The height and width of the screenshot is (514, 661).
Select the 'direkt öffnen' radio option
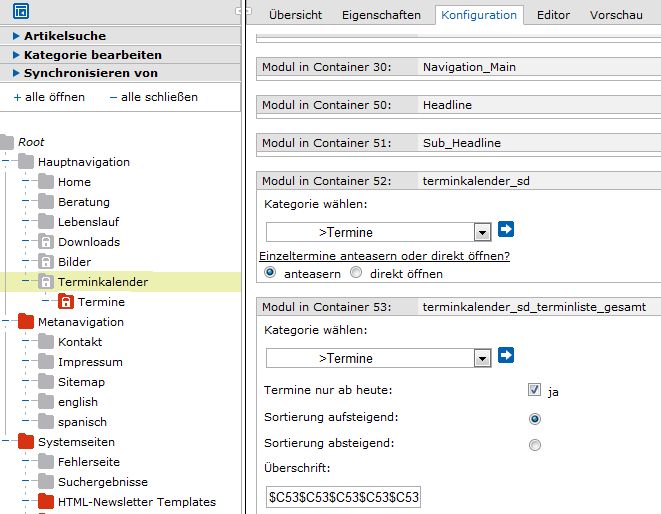click(356, 273)
